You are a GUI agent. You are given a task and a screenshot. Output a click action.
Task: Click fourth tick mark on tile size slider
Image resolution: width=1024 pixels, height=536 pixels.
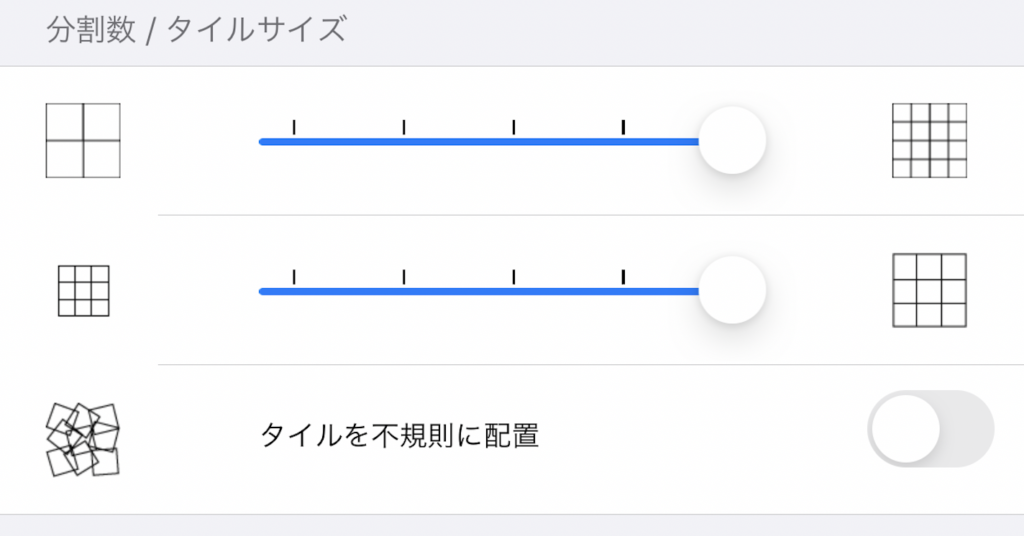[624, 277]
